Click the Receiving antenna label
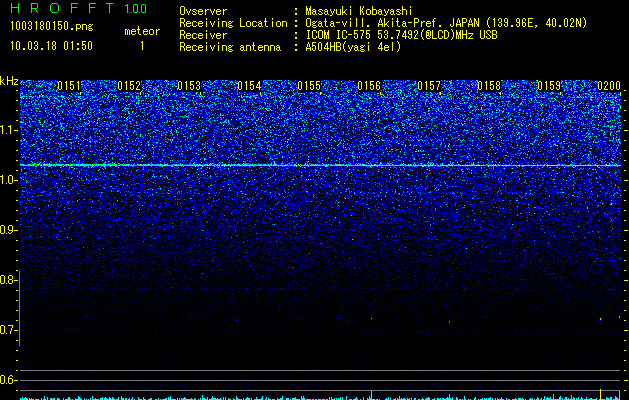The image size is (629, 400). [230, 47]
